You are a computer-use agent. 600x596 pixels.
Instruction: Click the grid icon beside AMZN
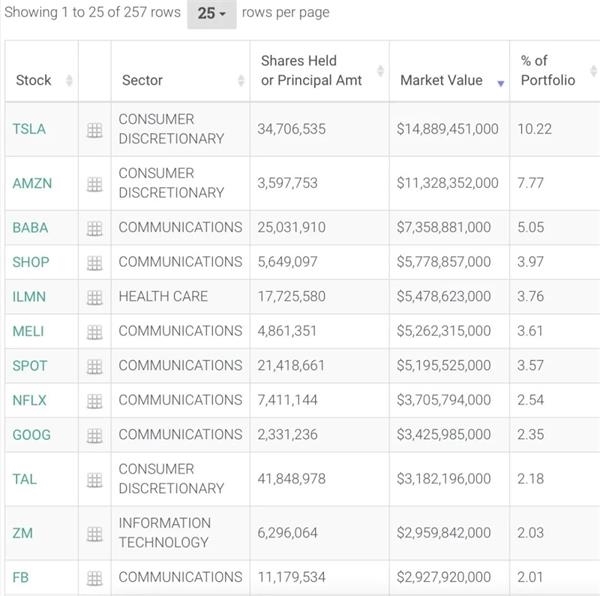pyautogui.click(x=95, y=184)
